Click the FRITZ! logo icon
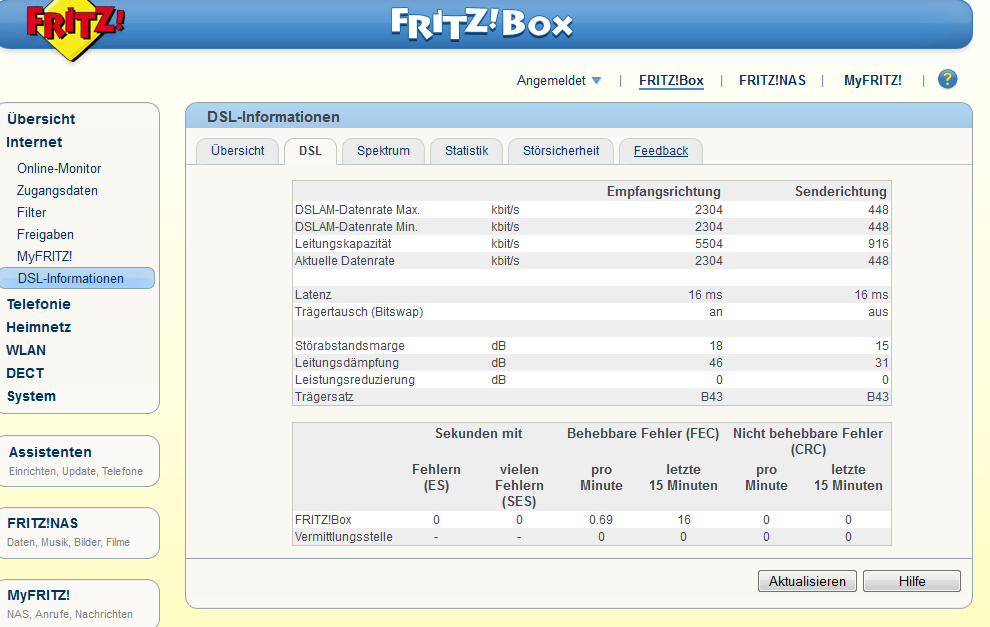Viewport: 990px width, 627px height. (75, 30)
